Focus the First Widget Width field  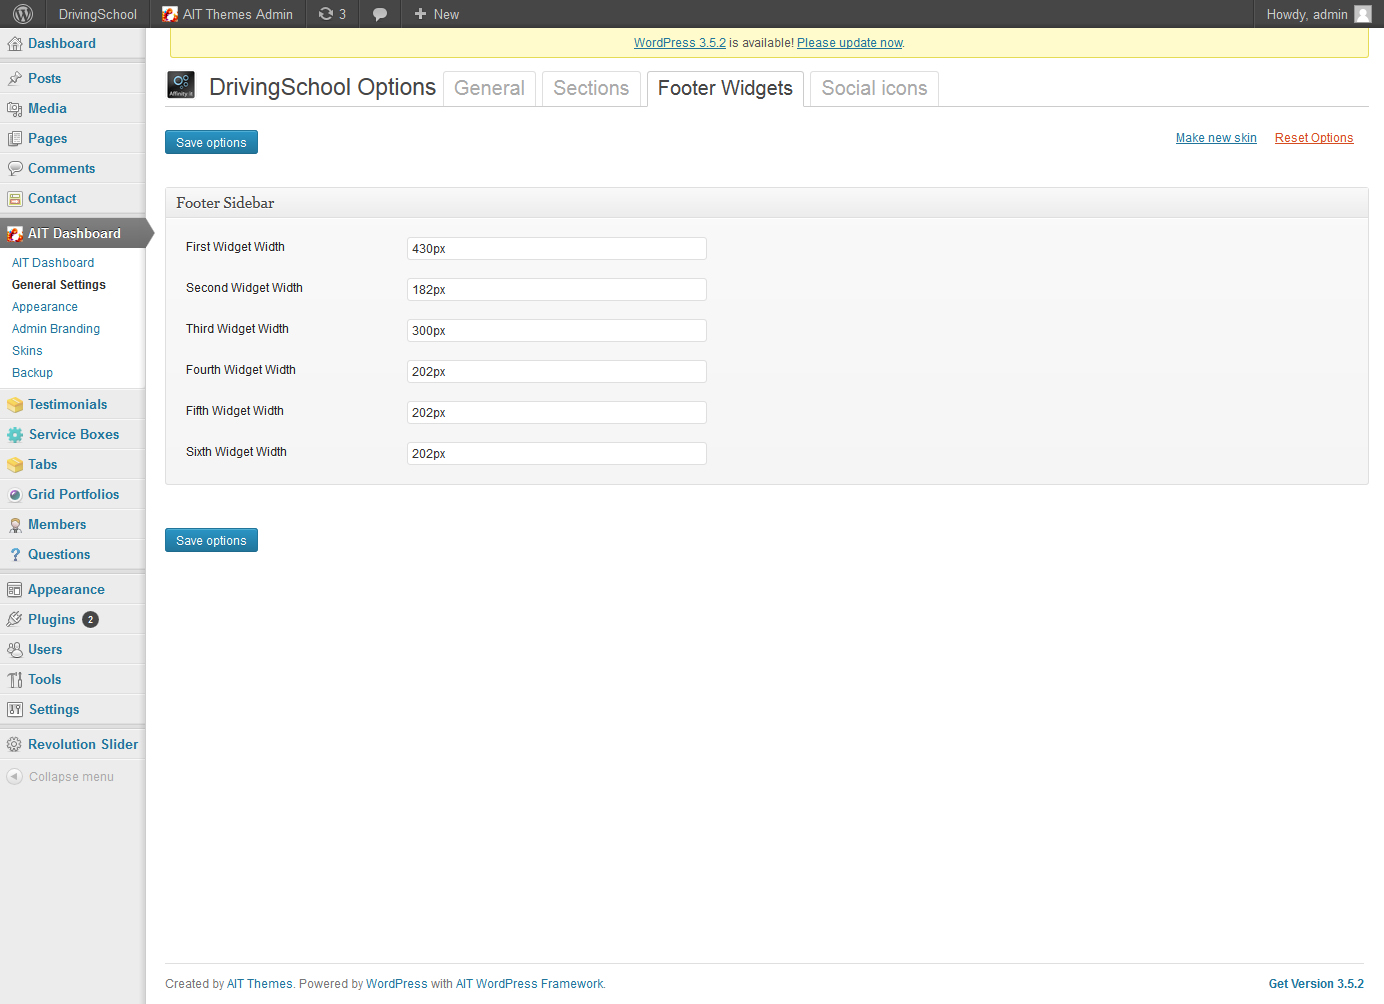[557, 248]
